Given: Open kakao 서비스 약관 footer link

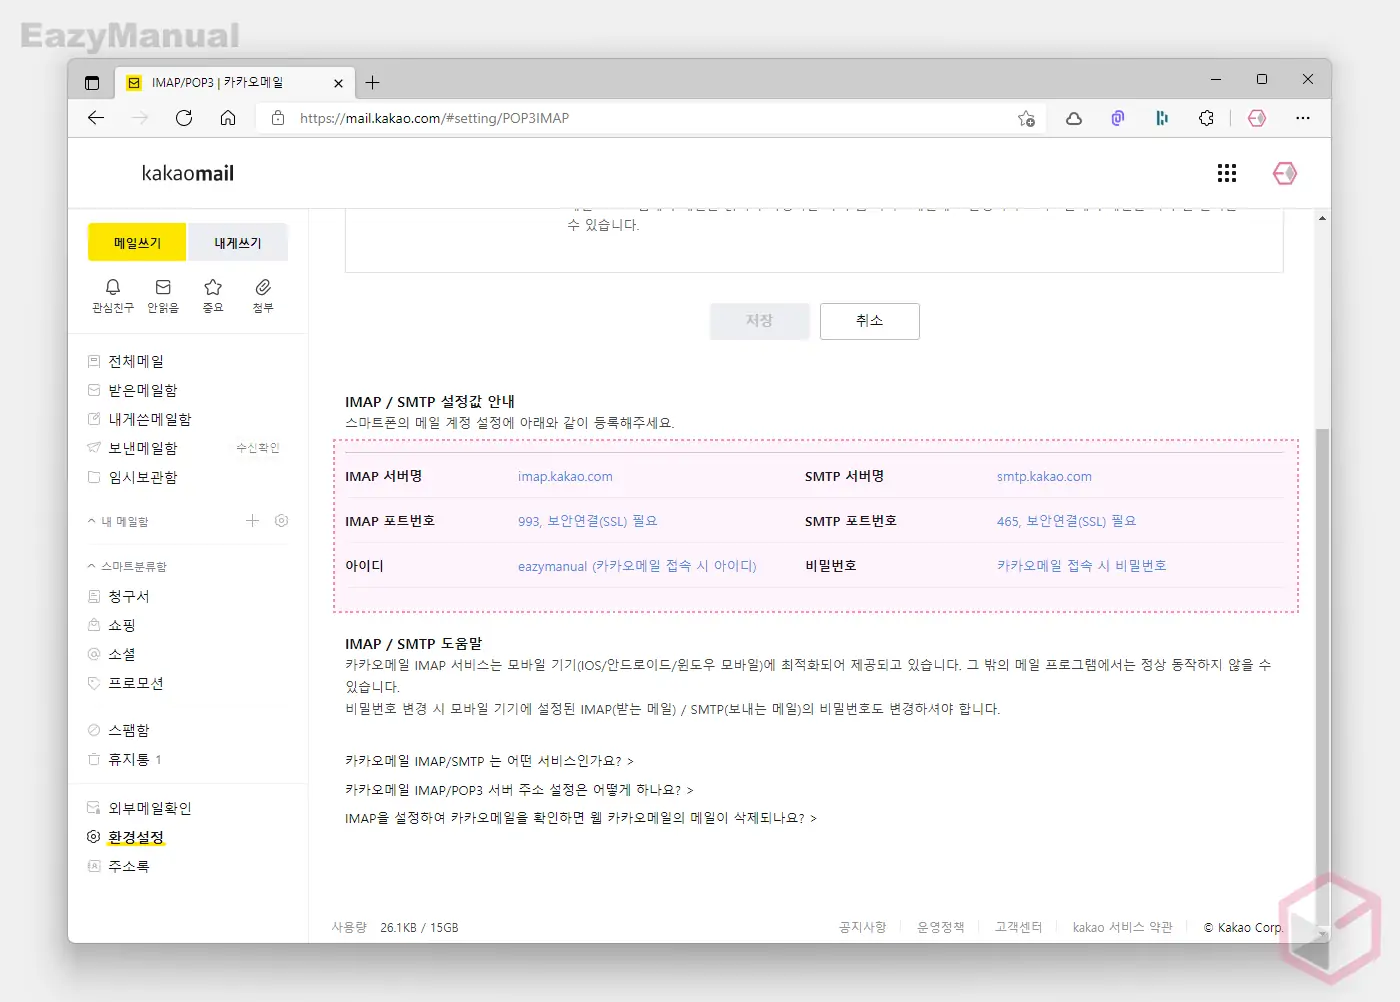Looking at the screenshot, I should point(1123,927).
